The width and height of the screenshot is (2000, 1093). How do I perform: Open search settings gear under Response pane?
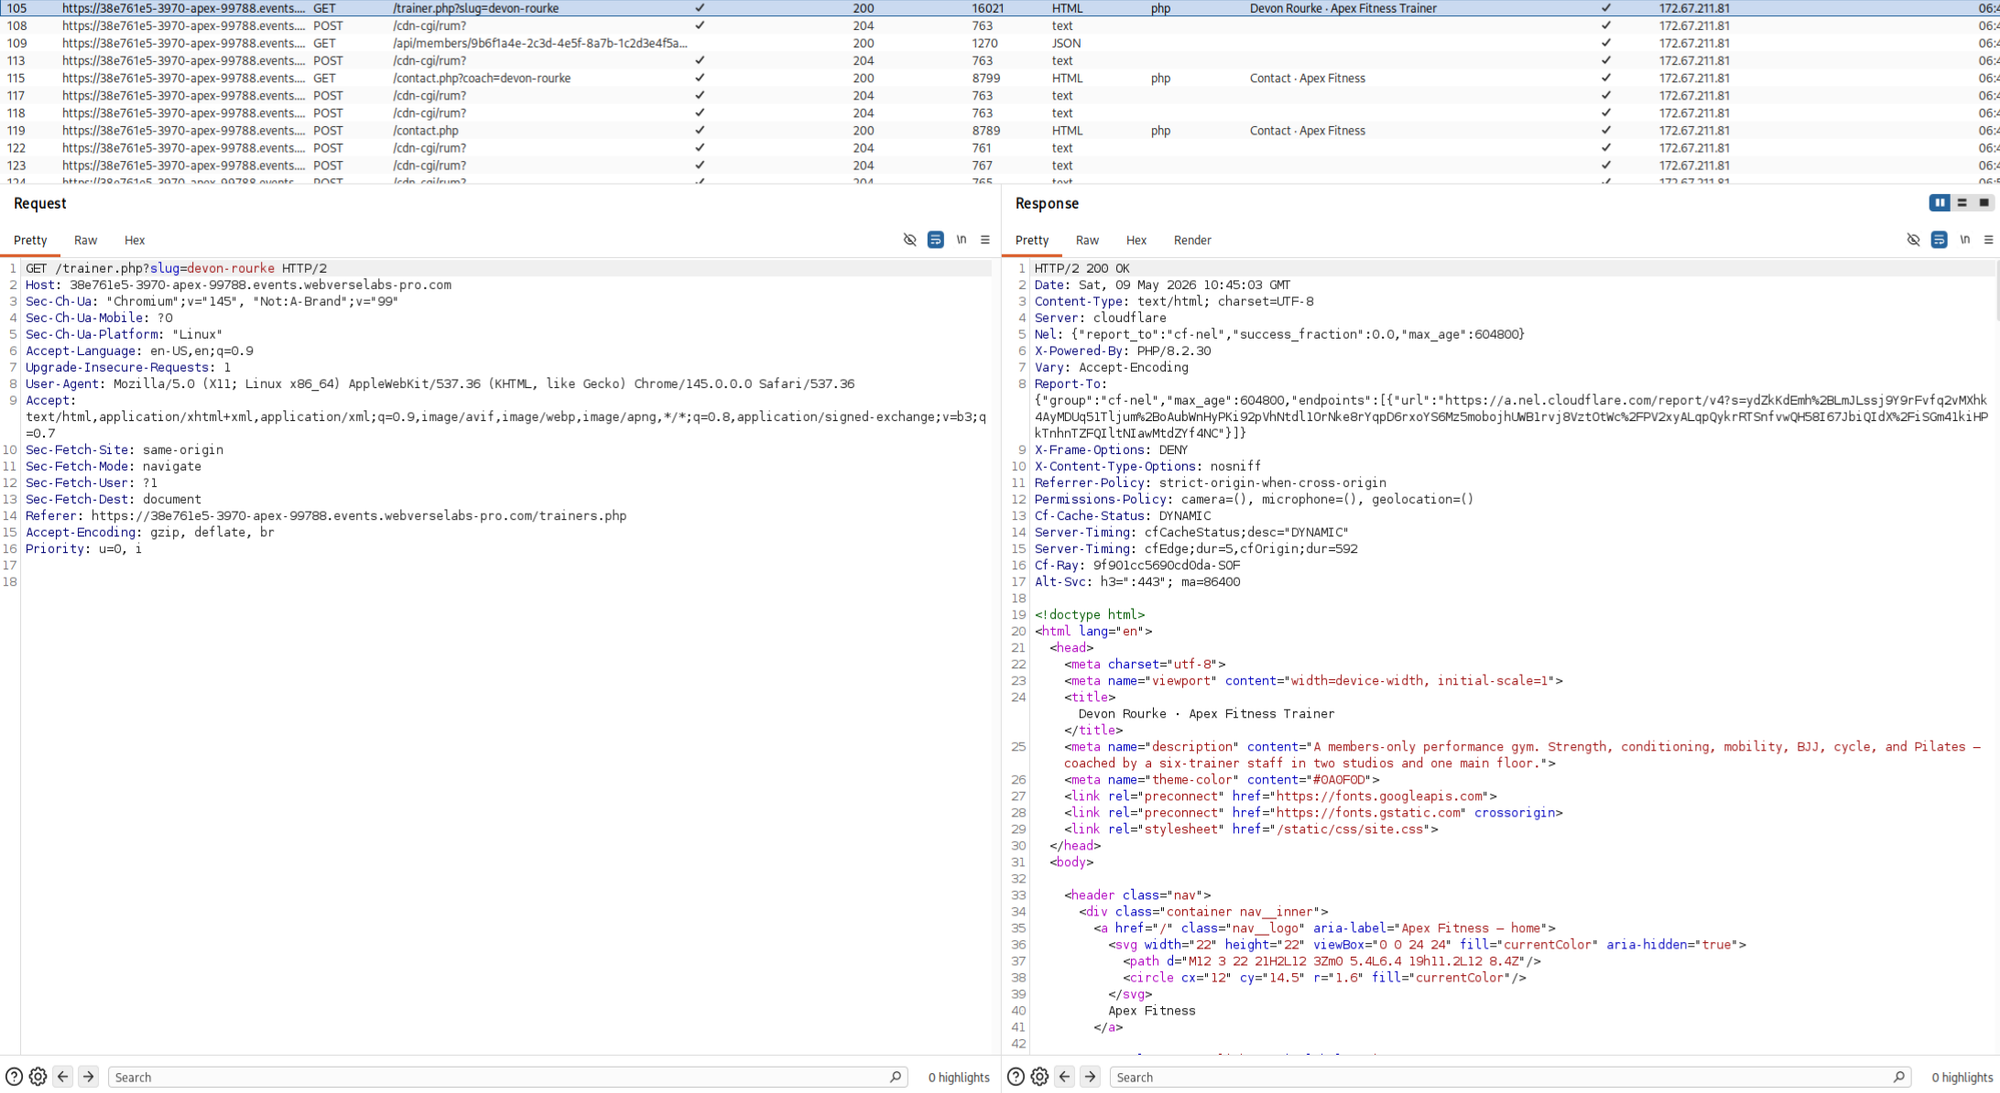coord(1040,1077)
